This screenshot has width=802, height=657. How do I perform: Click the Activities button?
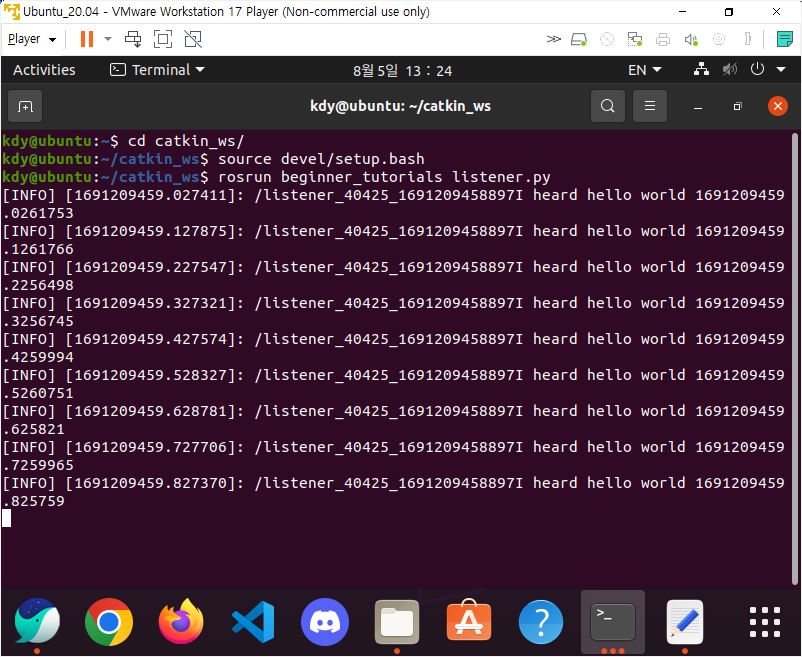pyautogui.click(x=44, y=70)
